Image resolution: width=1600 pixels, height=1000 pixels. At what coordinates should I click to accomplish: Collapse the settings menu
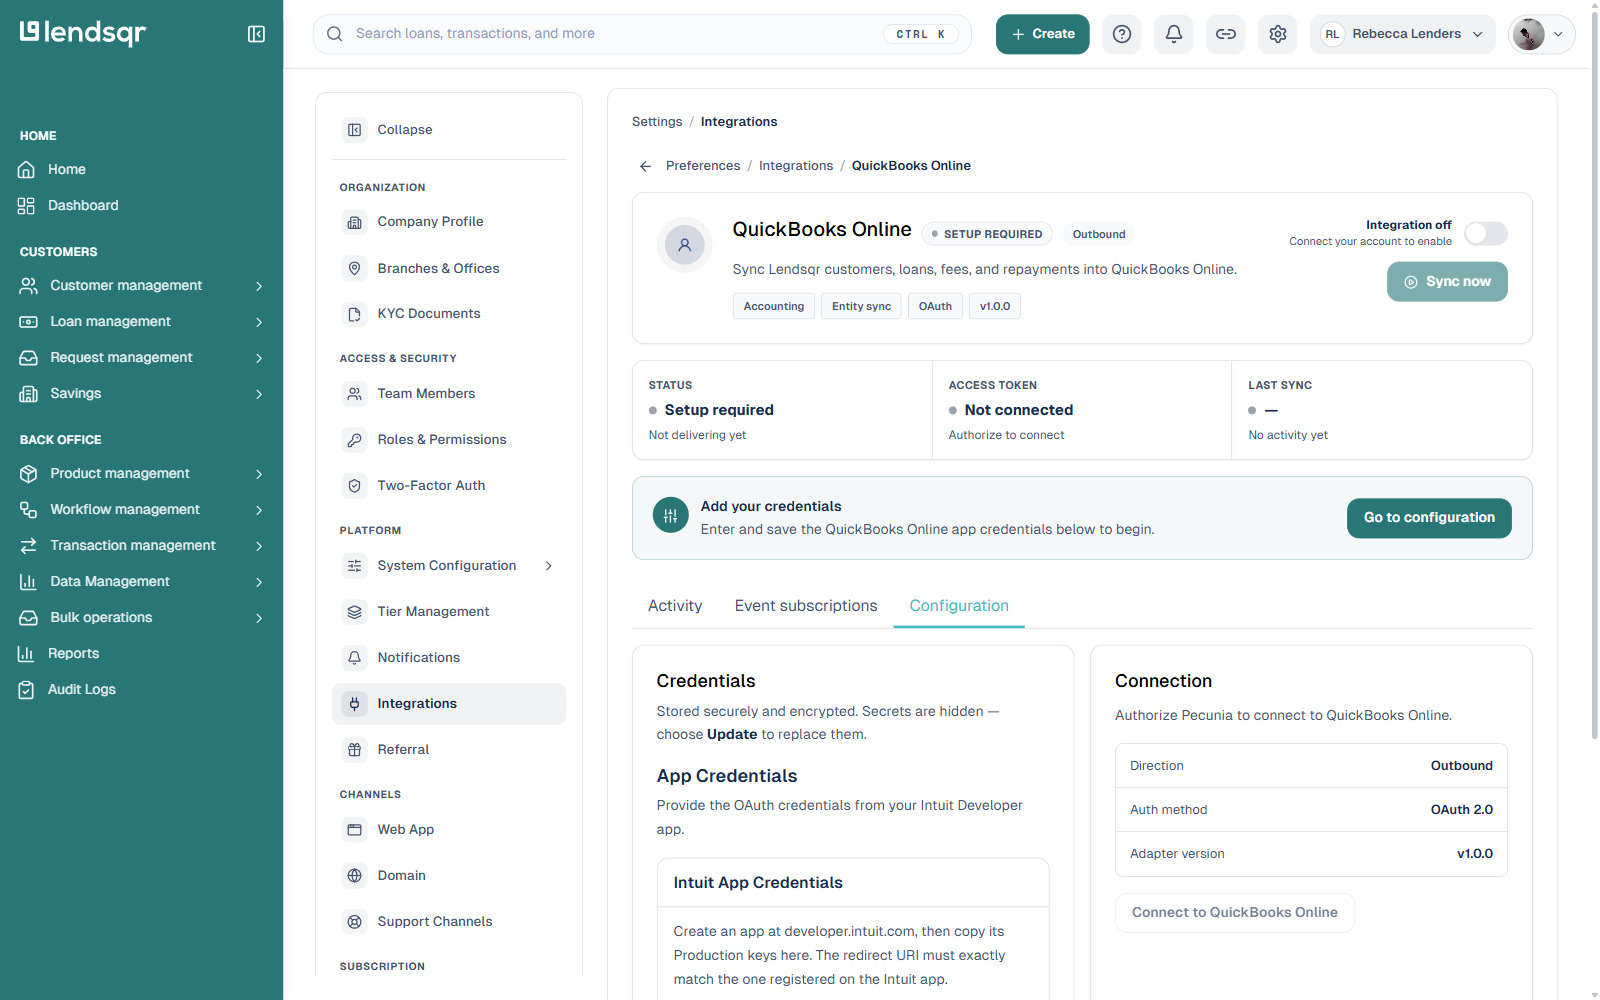pyautogui.click(x=449, y=130)
